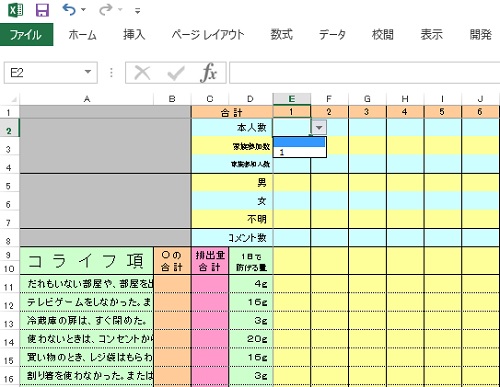Open the 表示 ribbon tab
Viewport: 500px width, 387px height.
(432, 34)
